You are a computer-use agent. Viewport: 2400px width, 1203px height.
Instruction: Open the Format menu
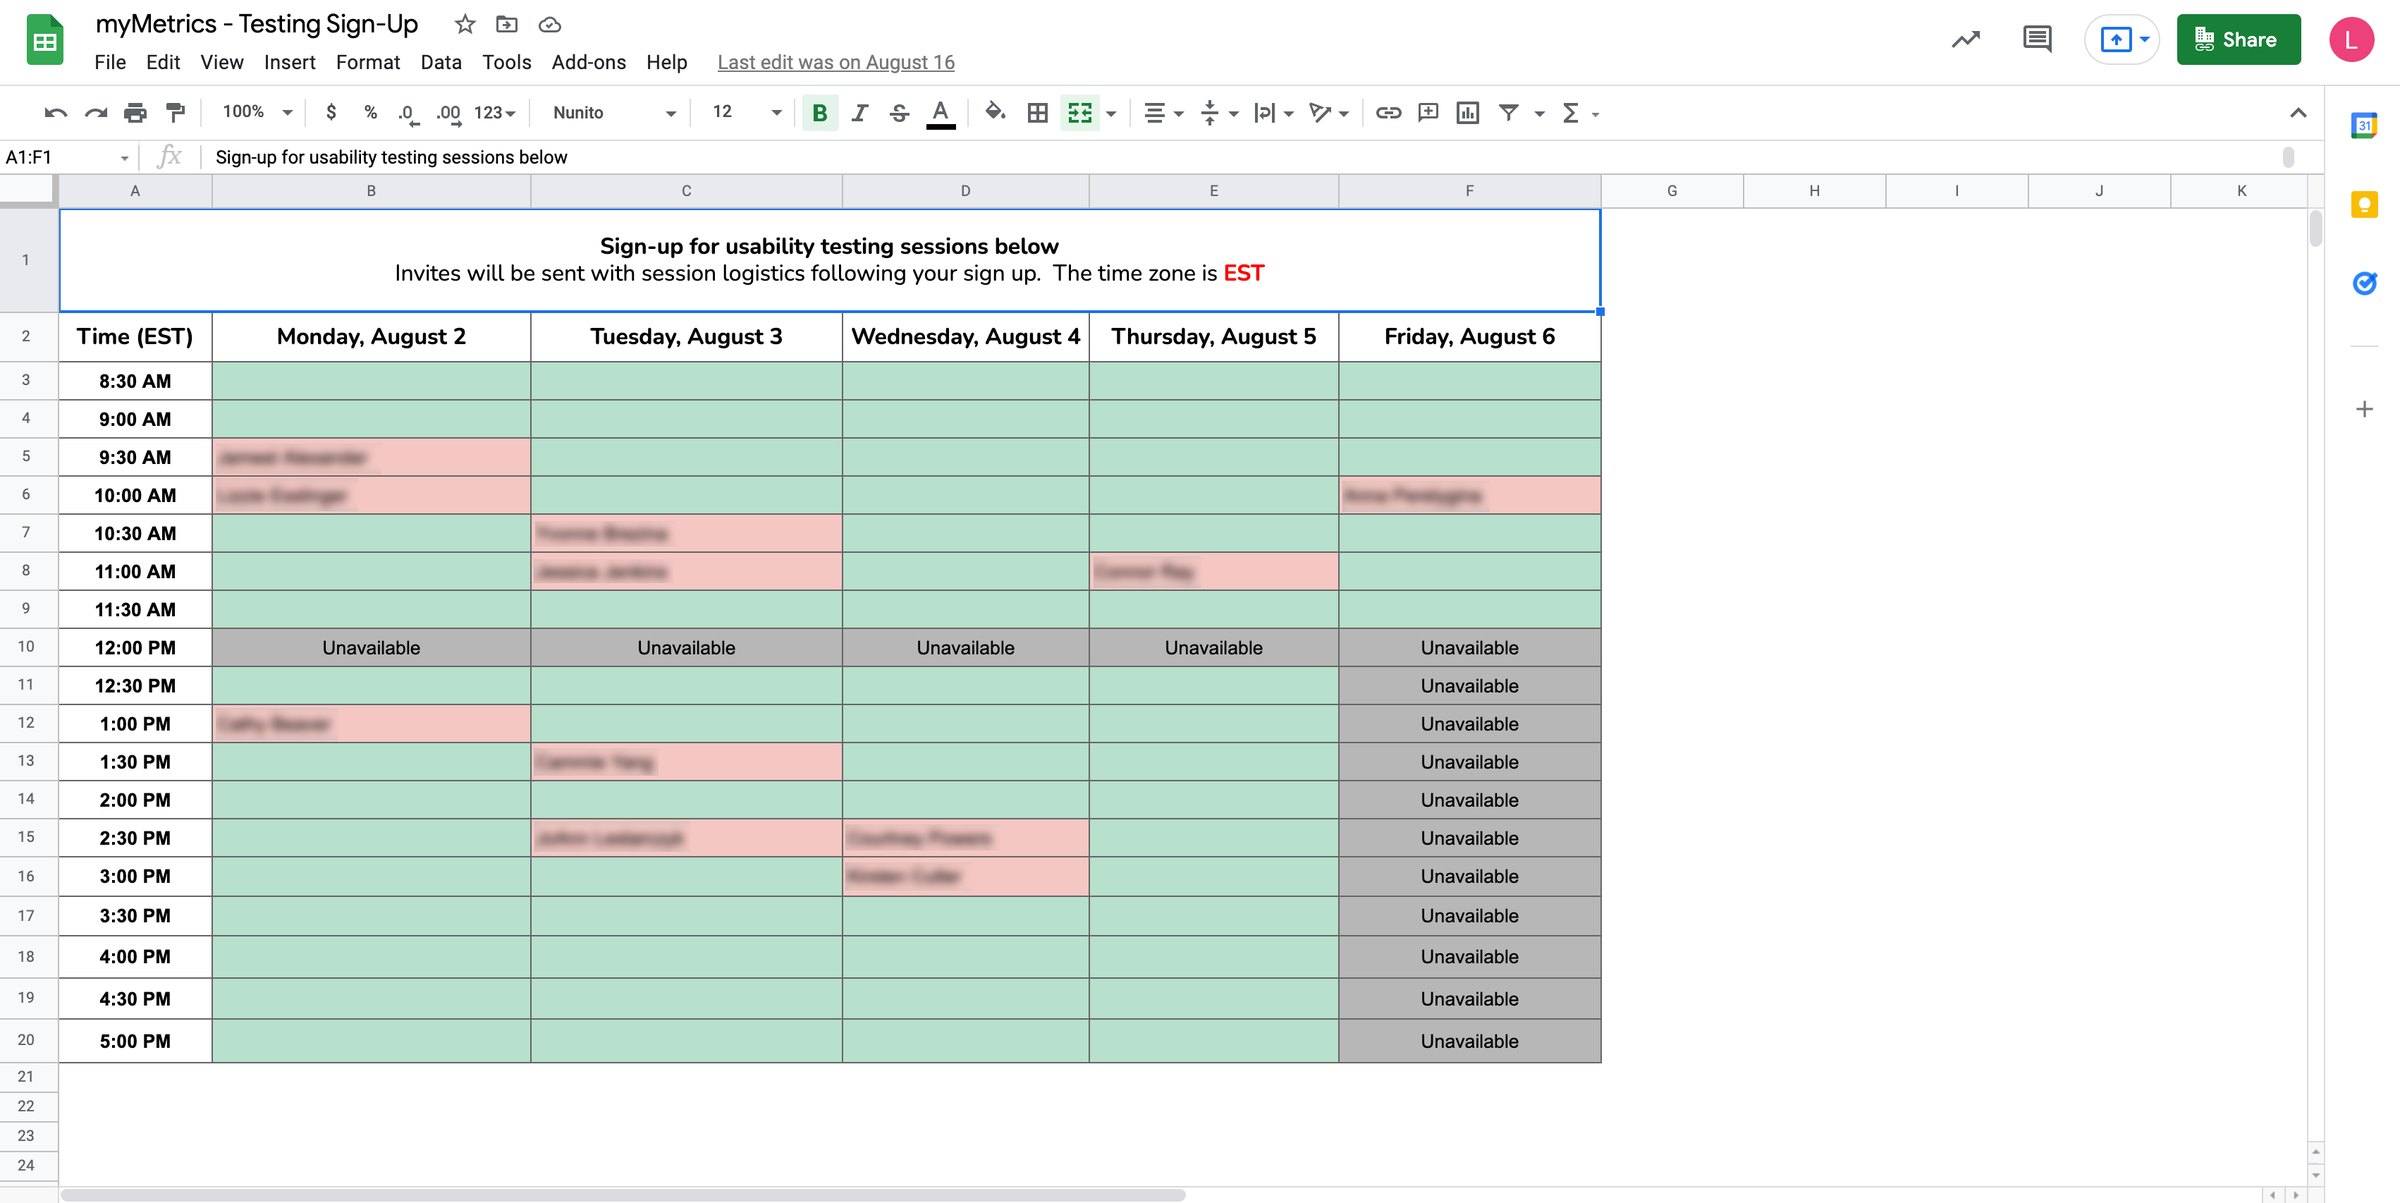pos(367,62)
